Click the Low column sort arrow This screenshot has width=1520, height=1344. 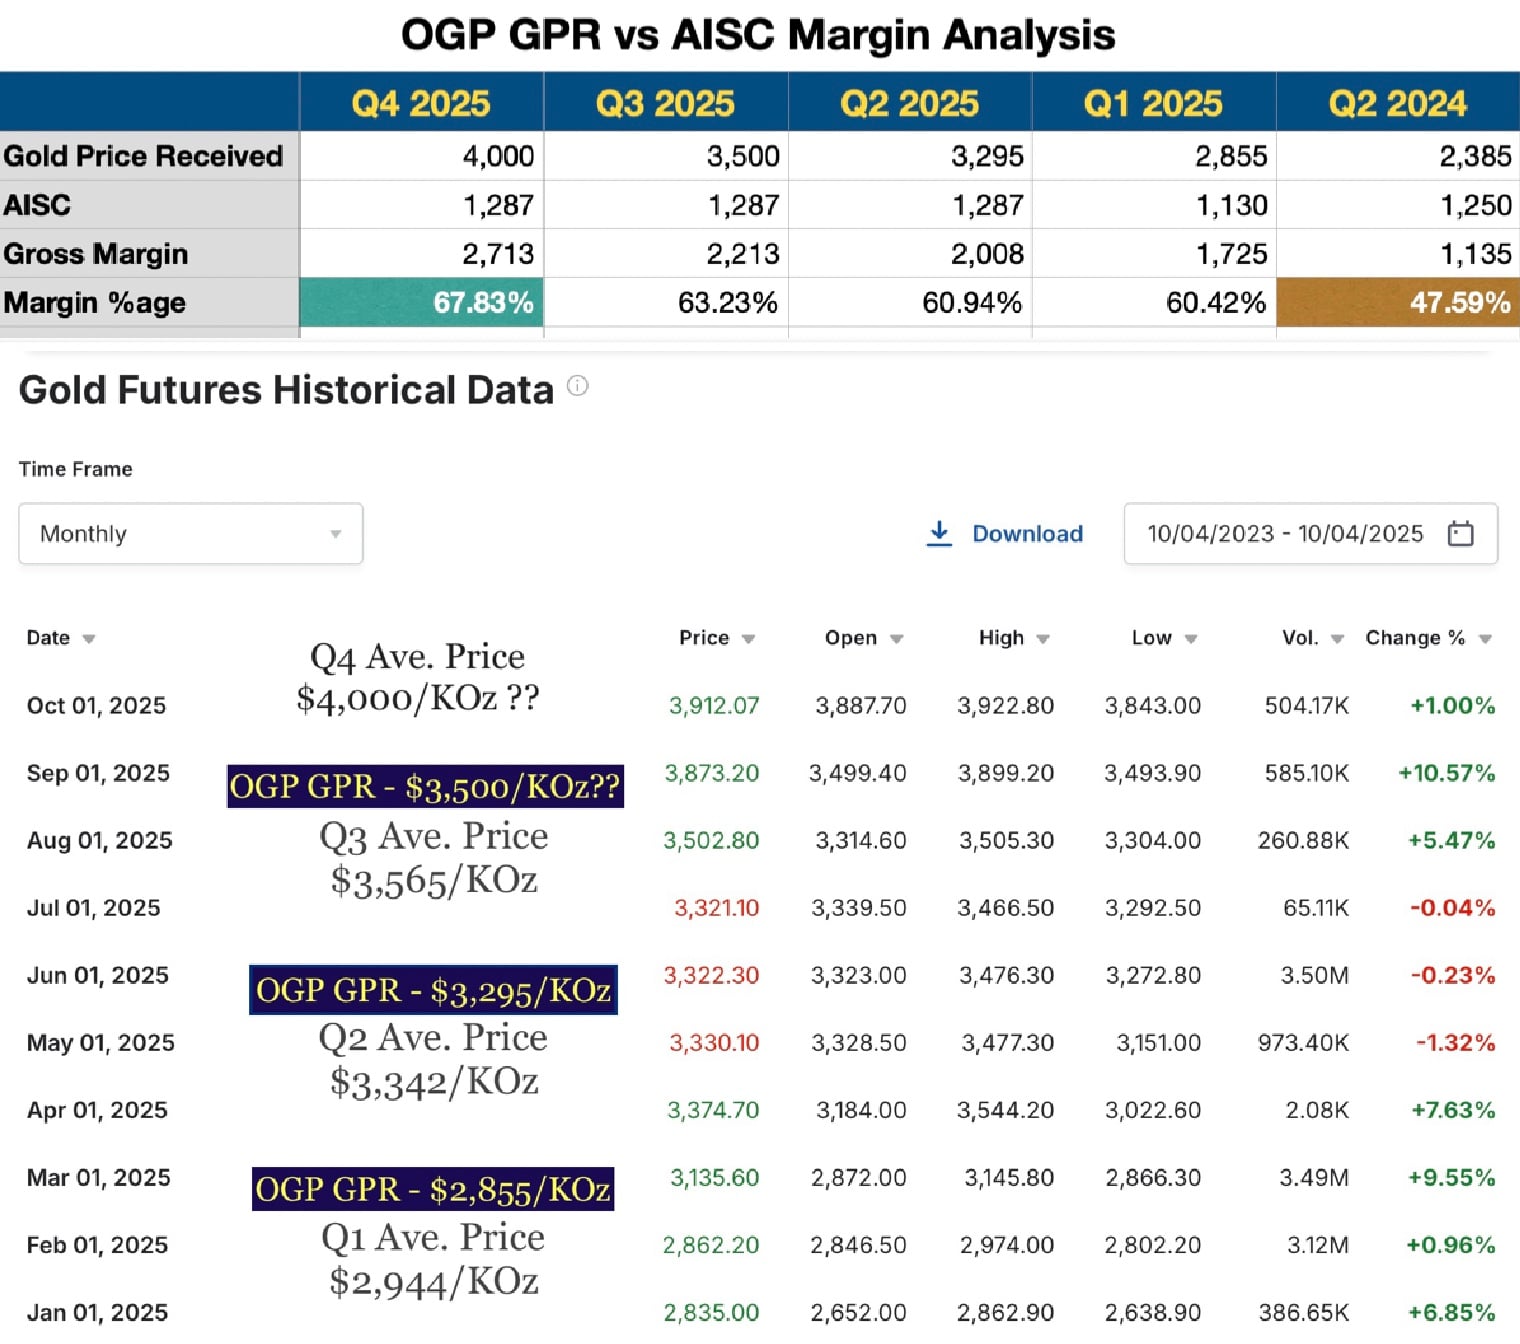pos(1190,639)
